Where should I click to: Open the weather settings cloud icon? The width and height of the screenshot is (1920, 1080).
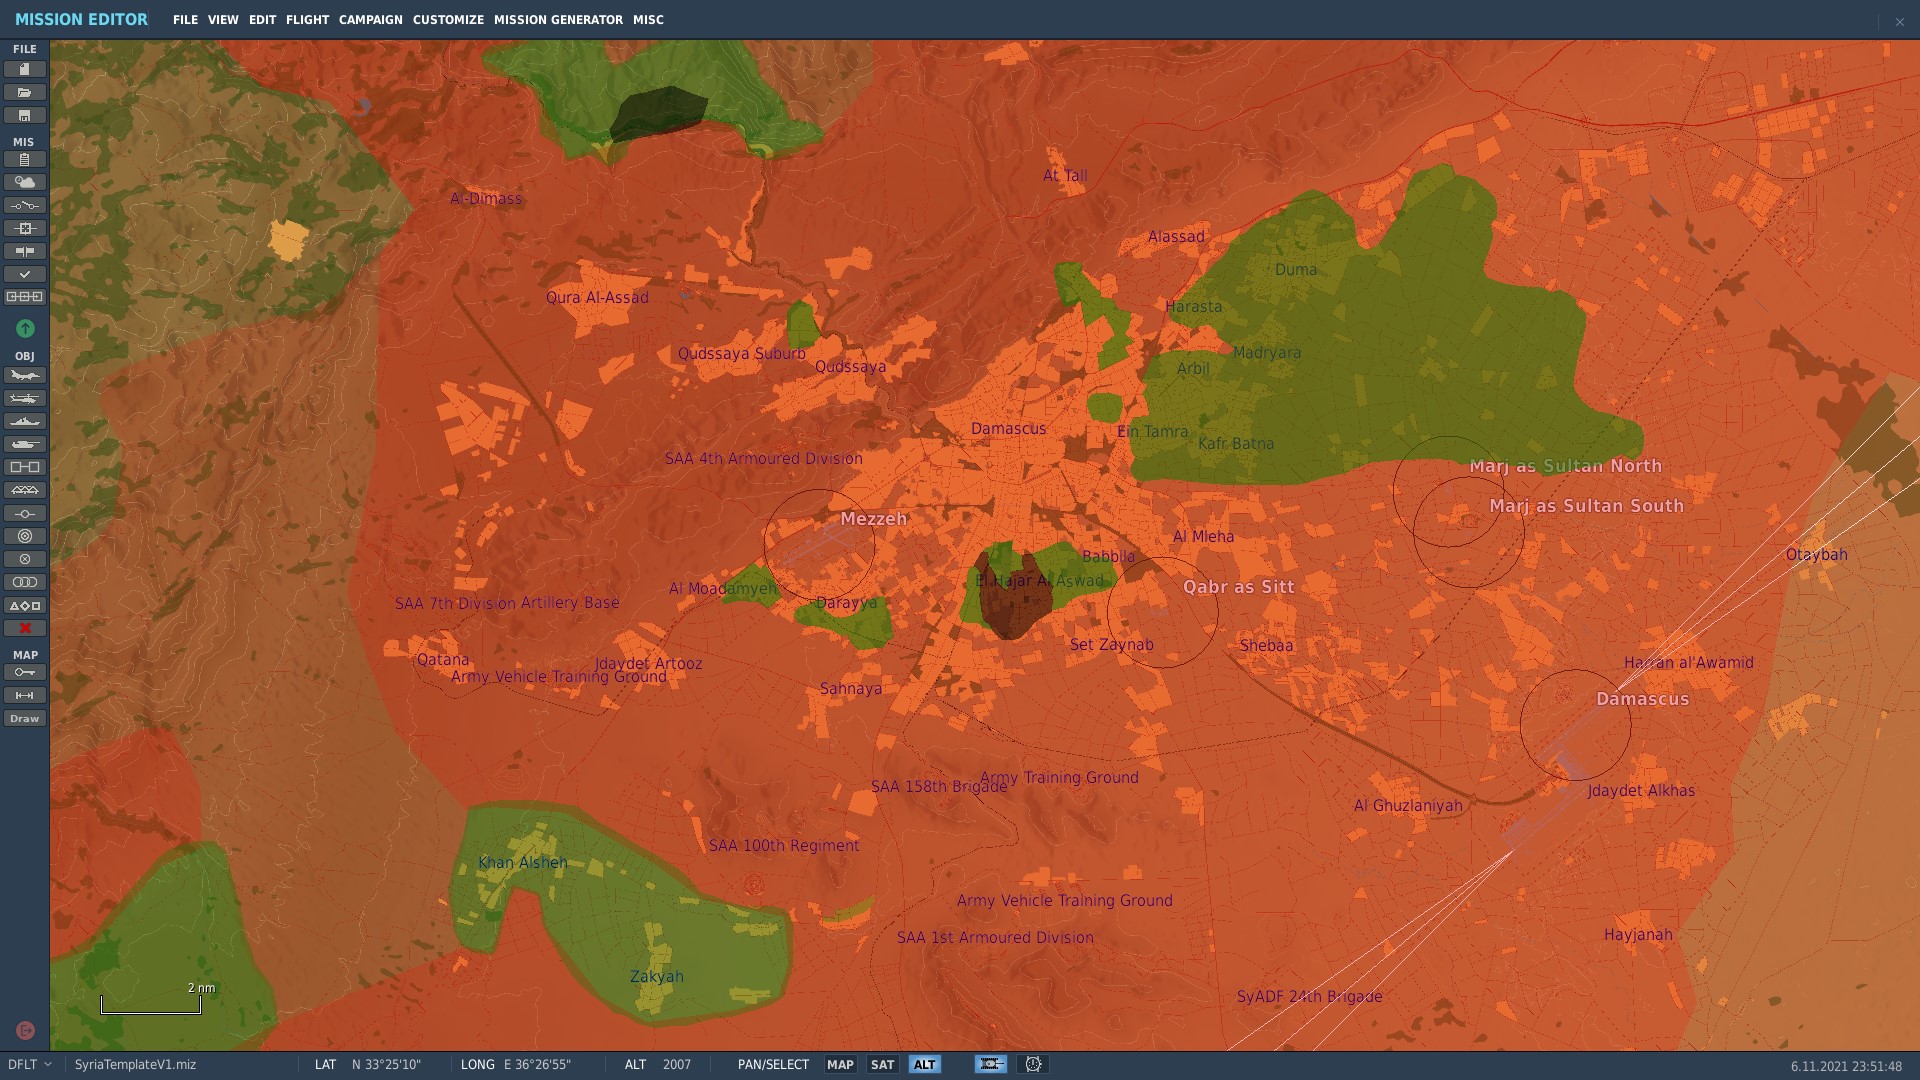click(25, 182)
